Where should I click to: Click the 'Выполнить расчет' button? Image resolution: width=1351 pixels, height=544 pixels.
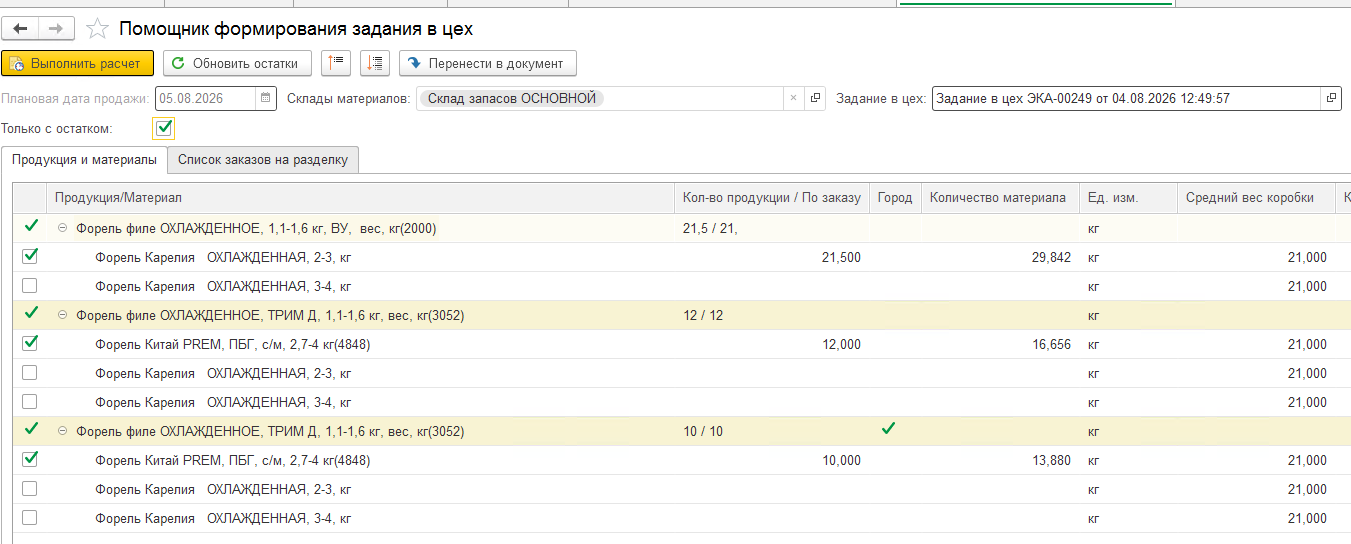click(78, 63)
